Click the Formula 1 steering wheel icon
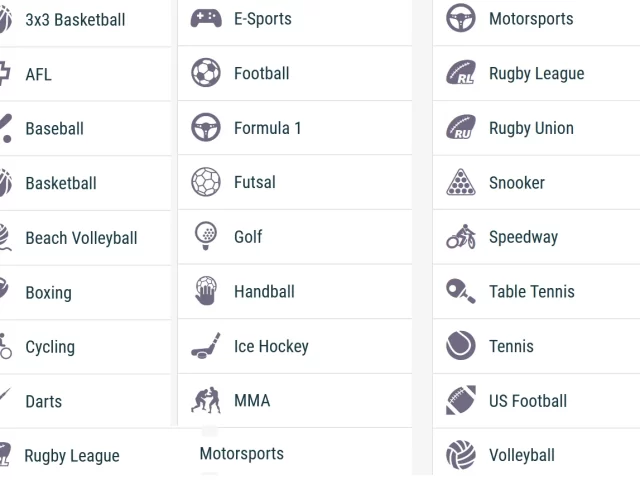 (x=206, y=128)
